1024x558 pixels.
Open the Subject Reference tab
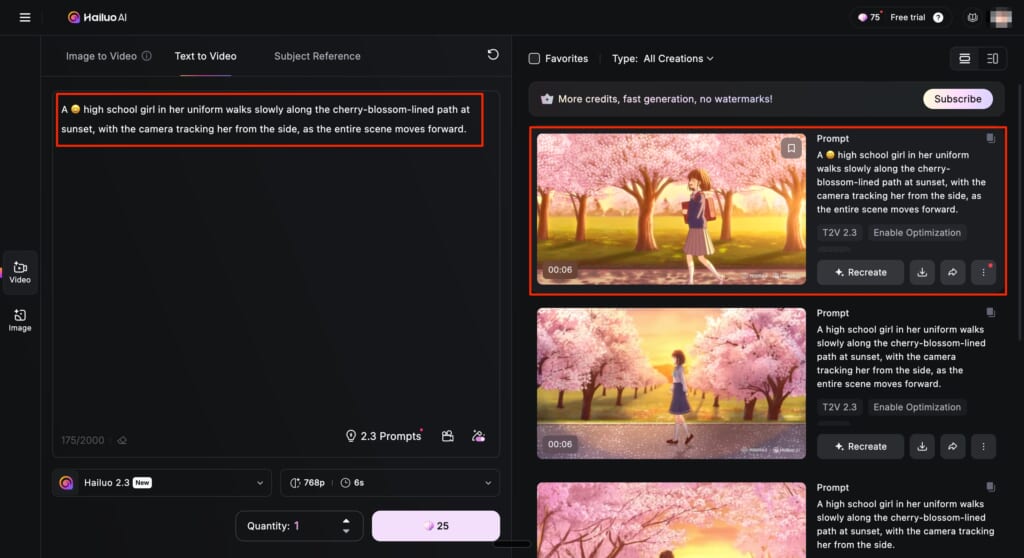(317, 56)
